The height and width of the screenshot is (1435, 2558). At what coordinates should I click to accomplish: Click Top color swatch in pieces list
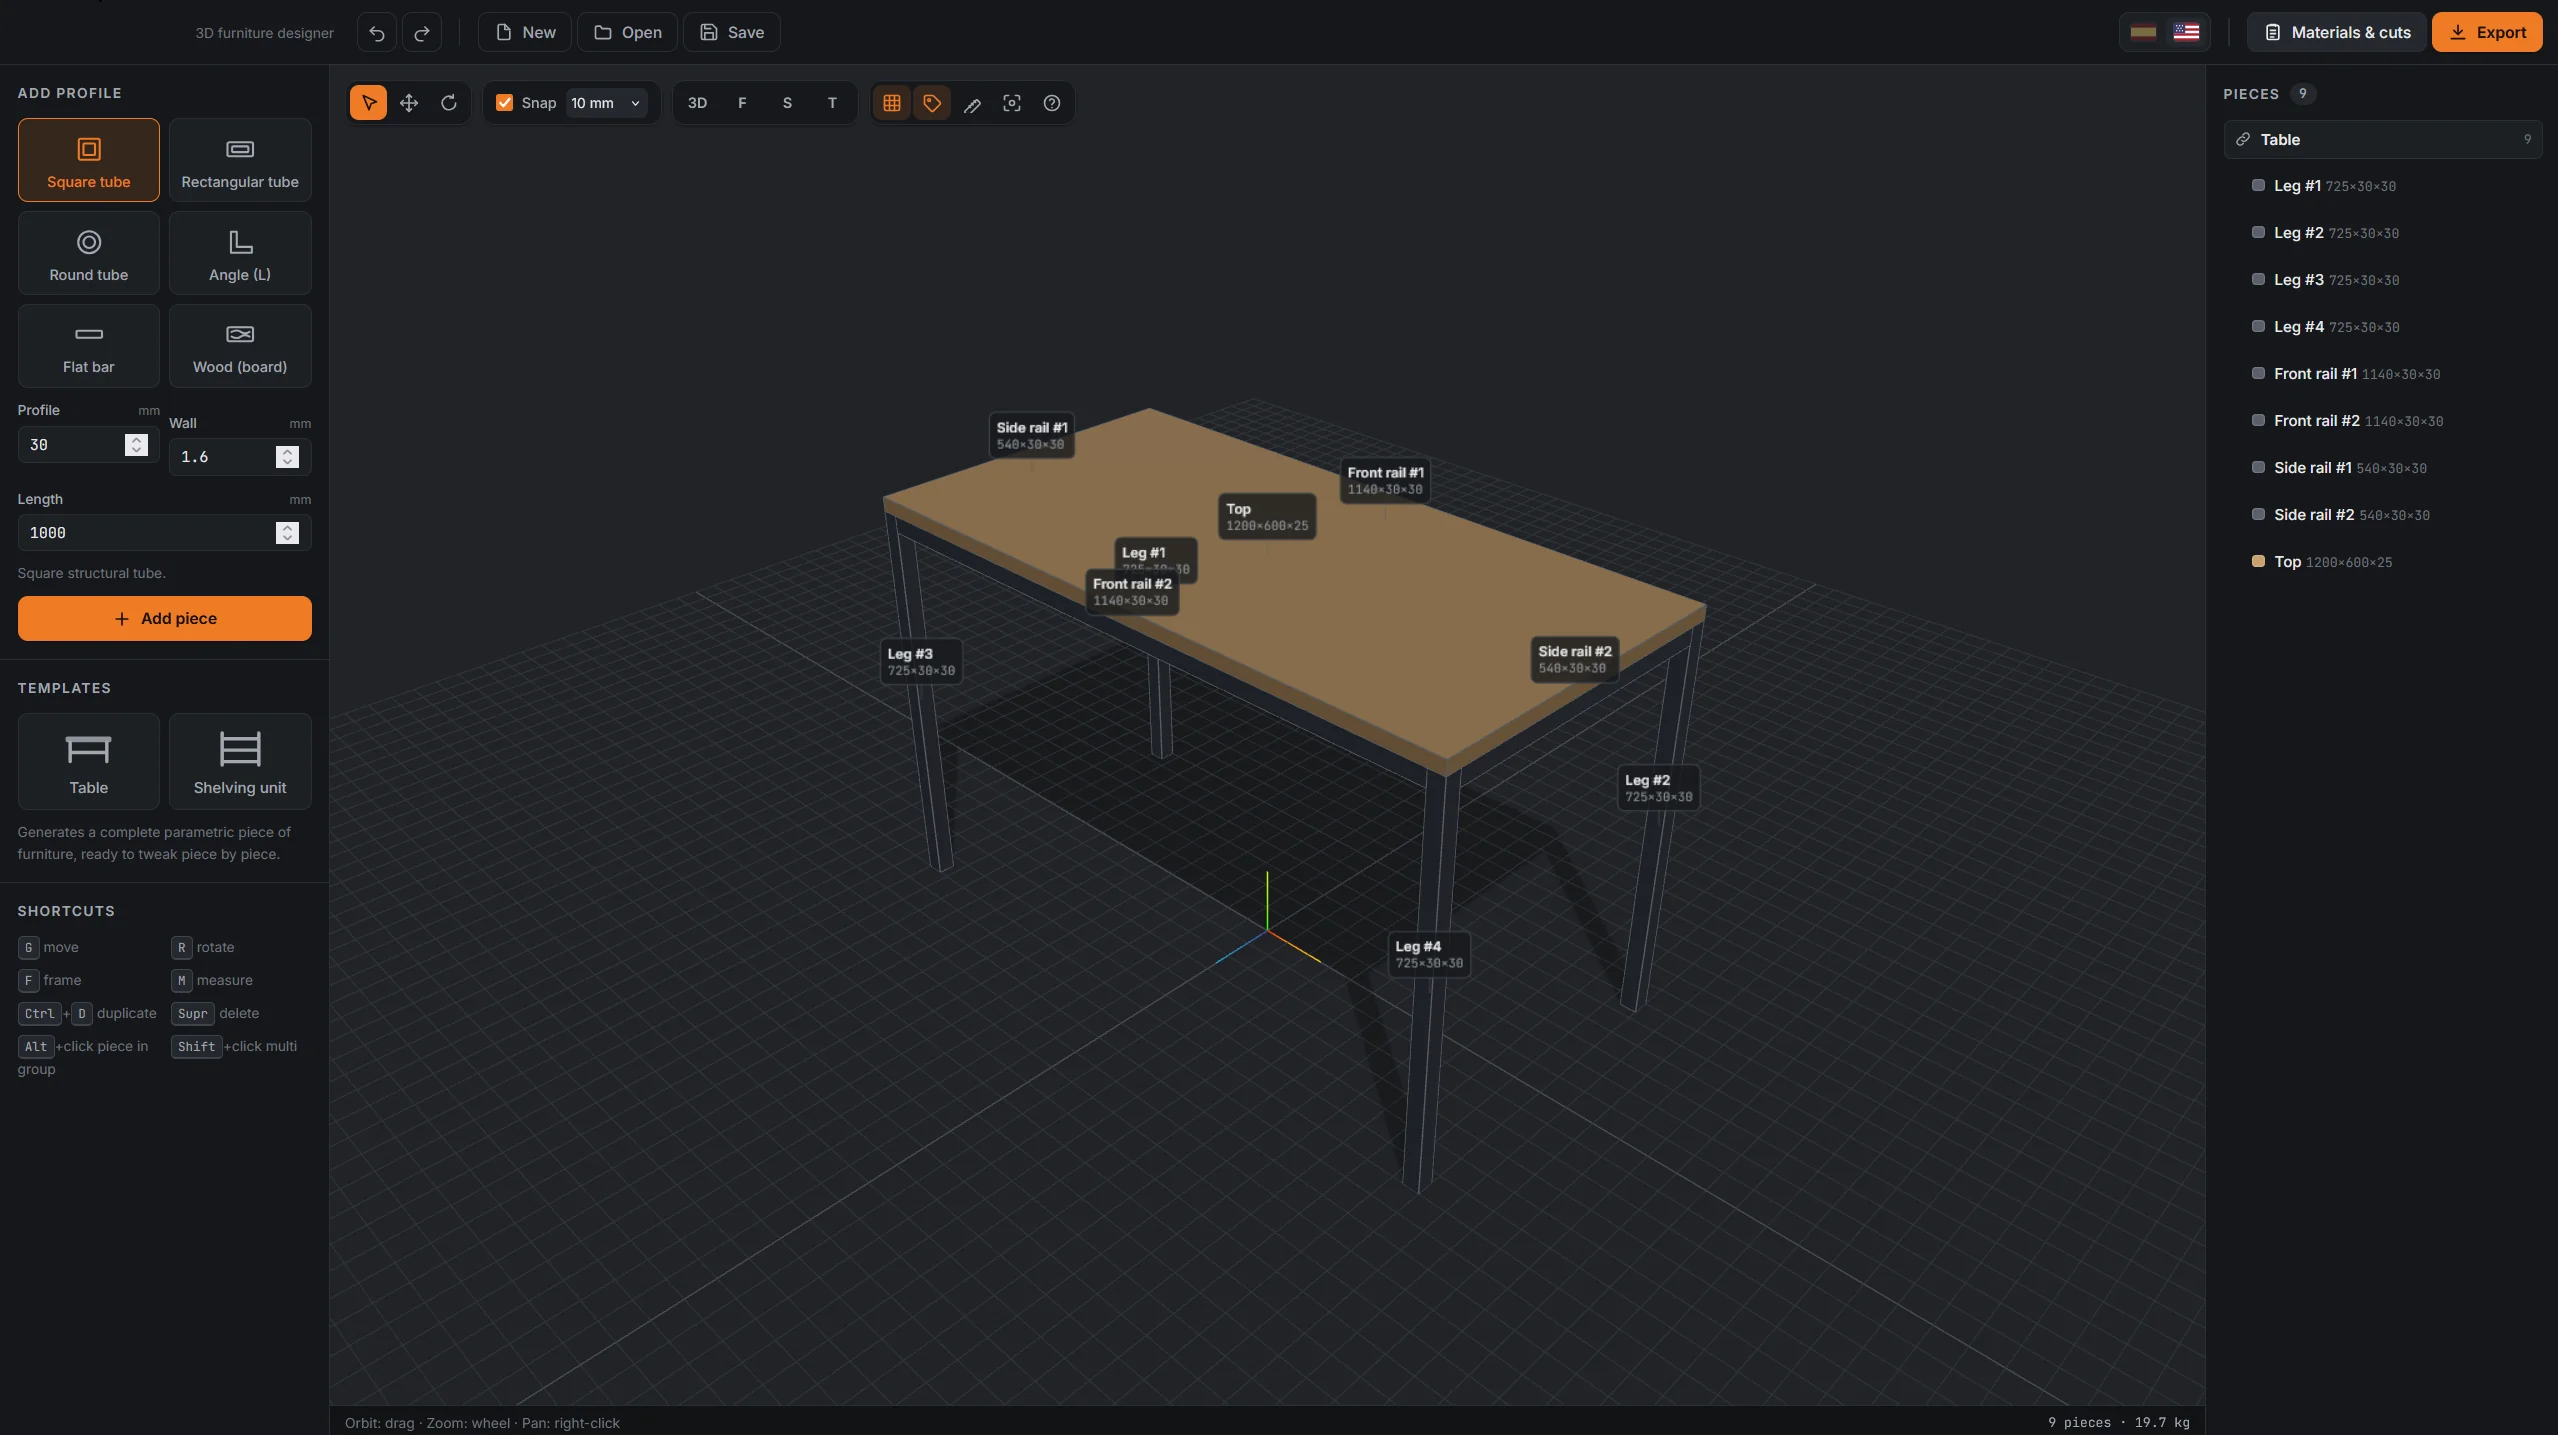pyautogui.click(x=2258, y=561)
